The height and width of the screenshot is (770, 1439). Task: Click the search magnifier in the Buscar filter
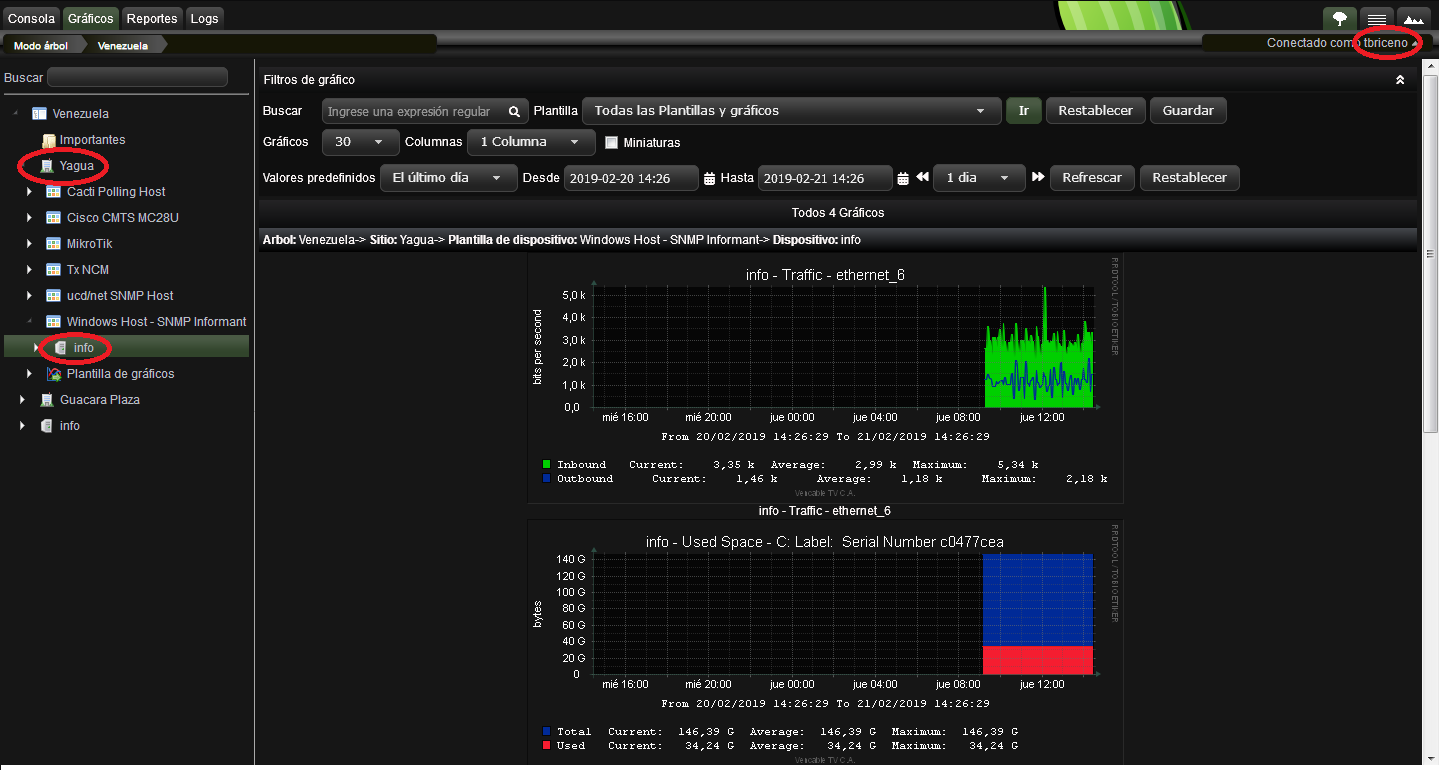(514, 111)
